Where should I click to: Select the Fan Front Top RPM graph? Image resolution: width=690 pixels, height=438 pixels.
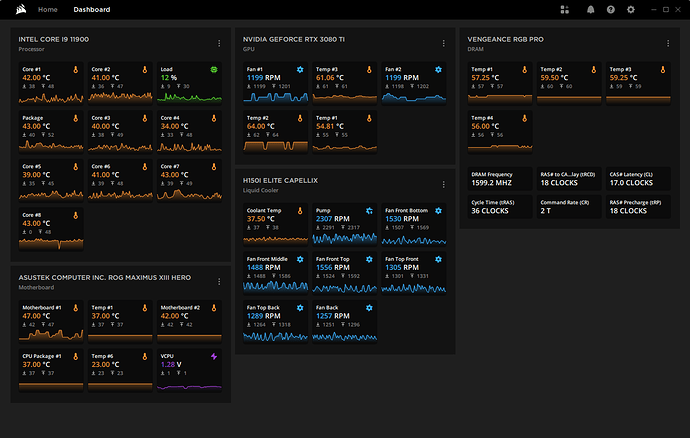coord(345,287)
